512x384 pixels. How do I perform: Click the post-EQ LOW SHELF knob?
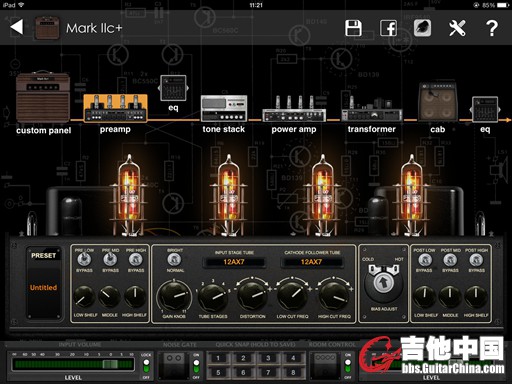click(x=425, y=297)
